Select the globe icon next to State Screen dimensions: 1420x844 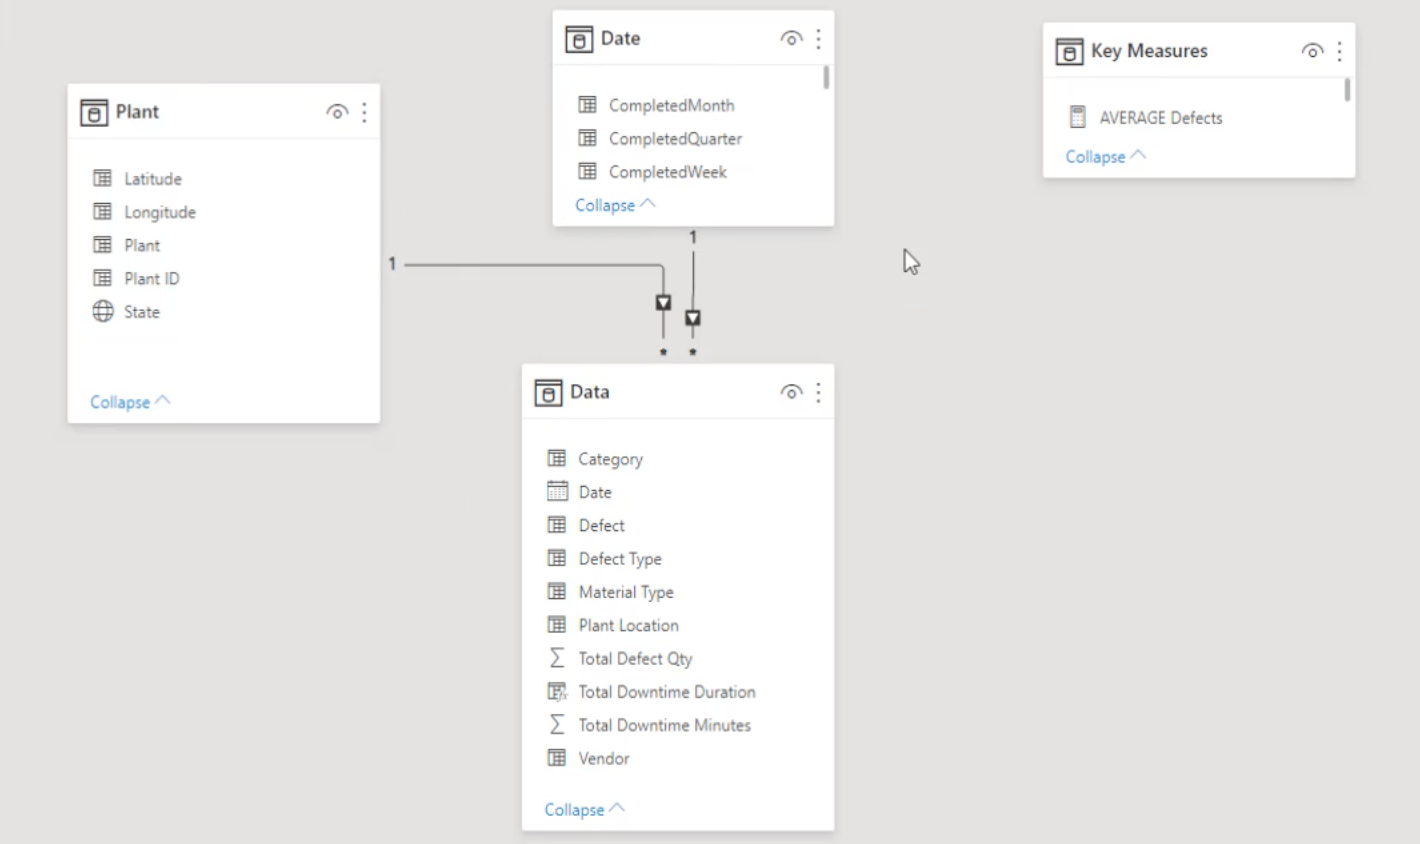click(103, 311)
